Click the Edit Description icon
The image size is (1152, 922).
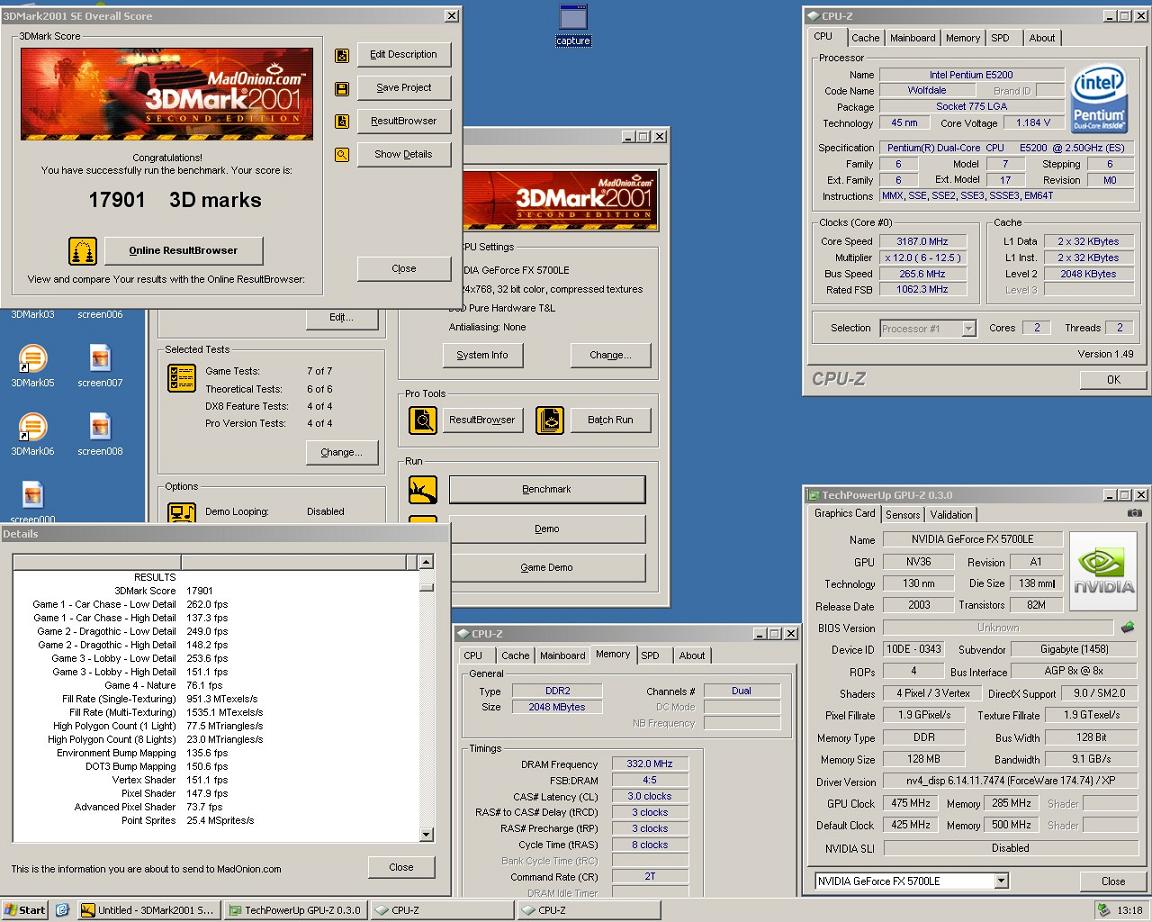tap(342, 55)
